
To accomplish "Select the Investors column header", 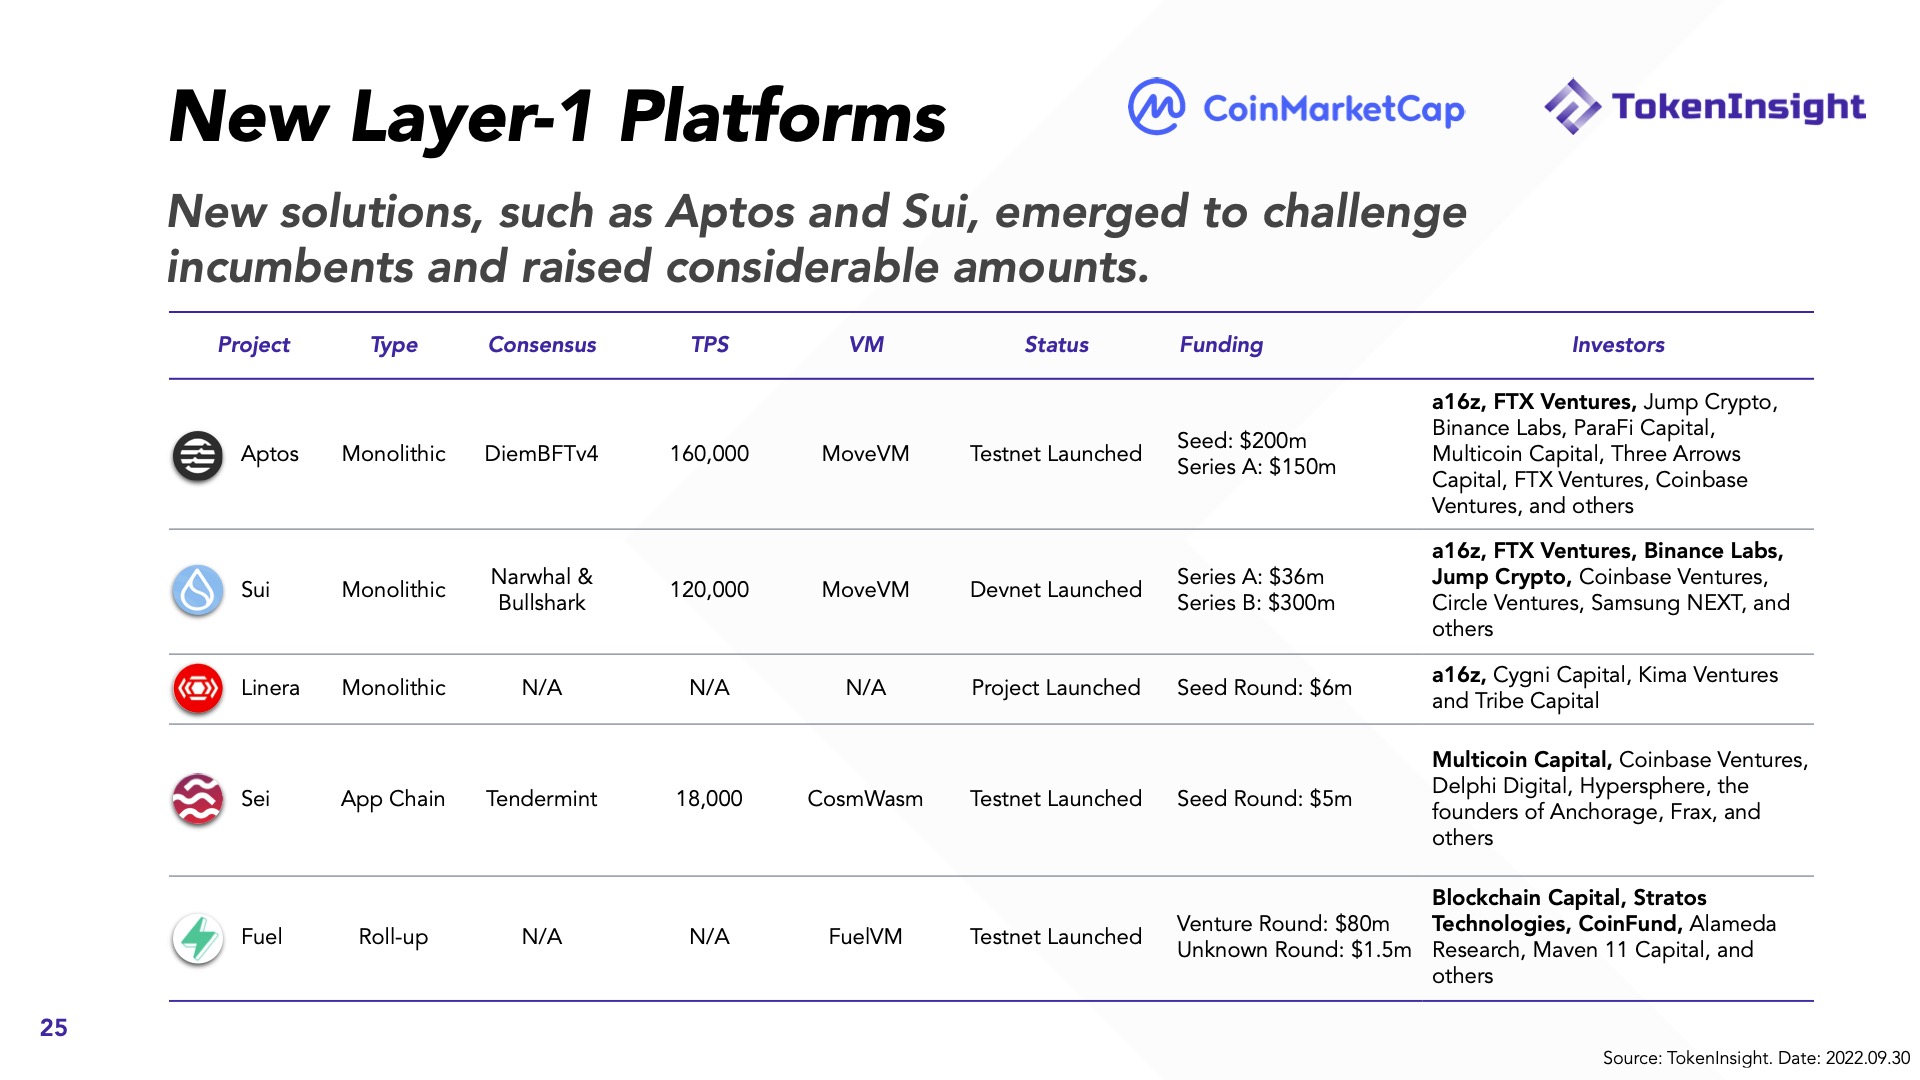I will pyautogui.click(x=1618, y=345).
